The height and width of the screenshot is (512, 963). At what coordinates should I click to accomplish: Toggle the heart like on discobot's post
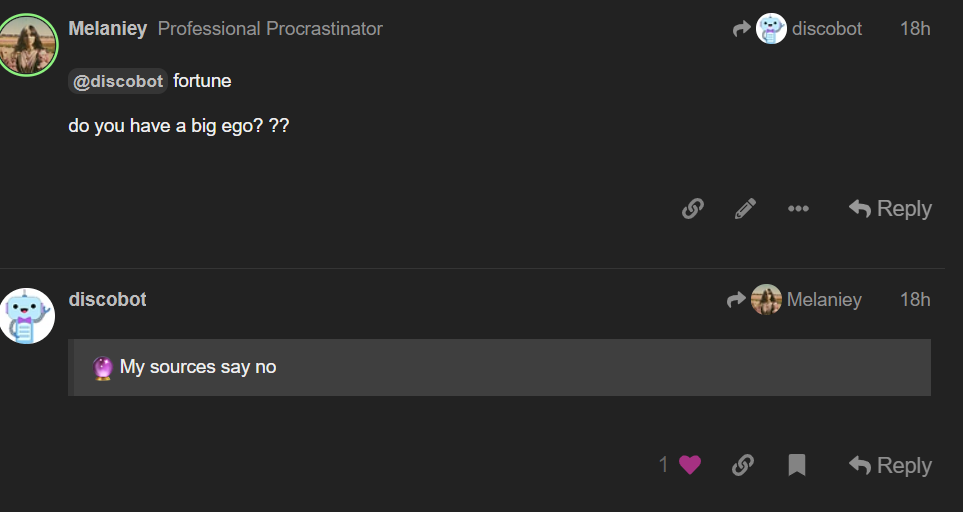(690, 465)
